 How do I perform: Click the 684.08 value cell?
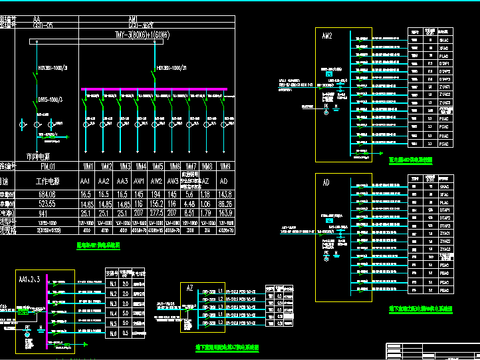47,194
